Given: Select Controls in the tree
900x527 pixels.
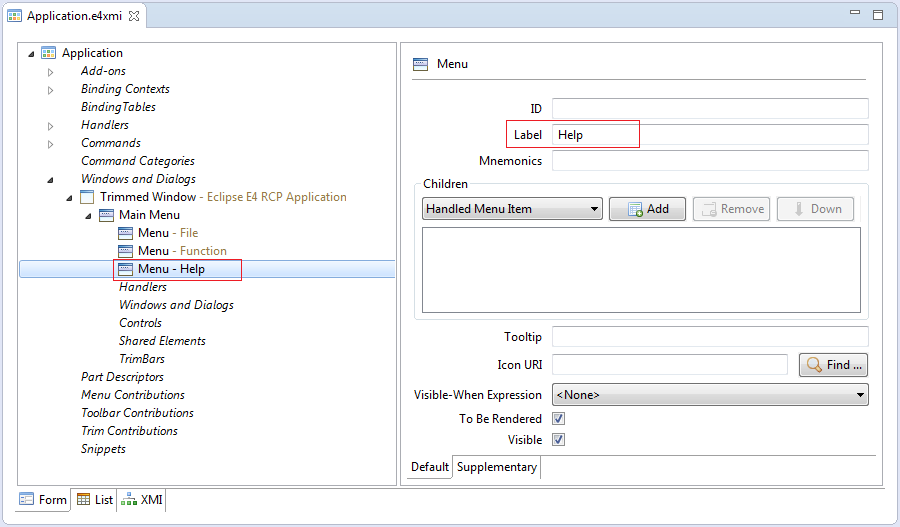Looking at the screenshot, I should (141, 323).
